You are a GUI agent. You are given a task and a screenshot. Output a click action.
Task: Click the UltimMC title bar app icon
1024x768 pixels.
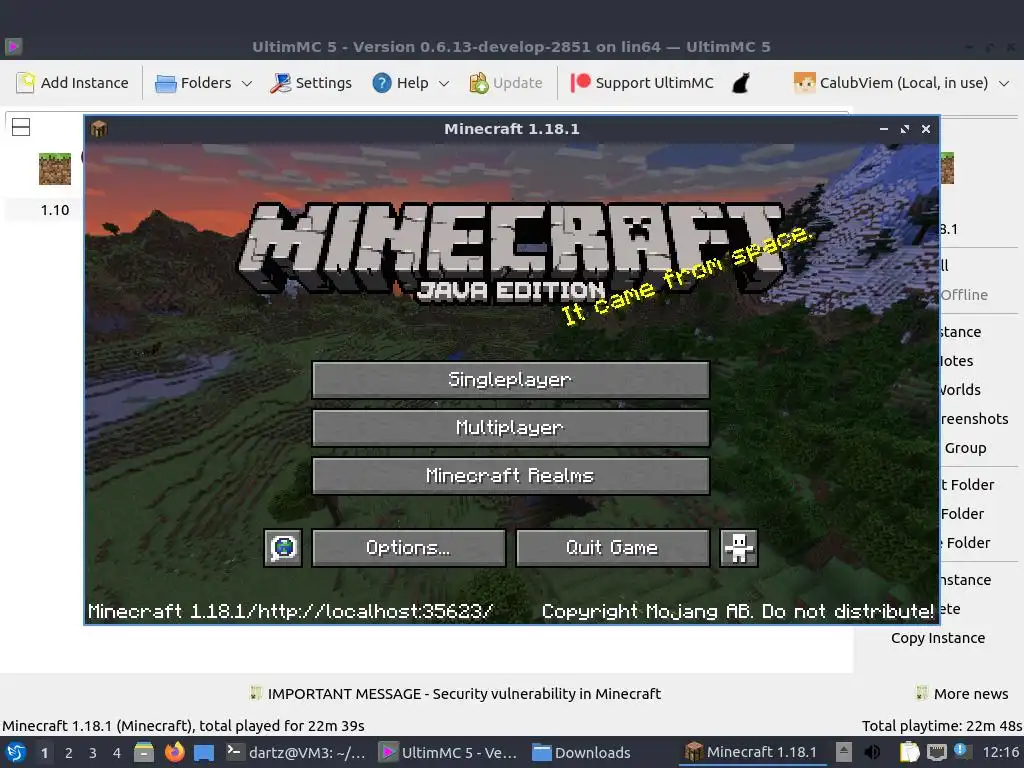coord(13,46)
